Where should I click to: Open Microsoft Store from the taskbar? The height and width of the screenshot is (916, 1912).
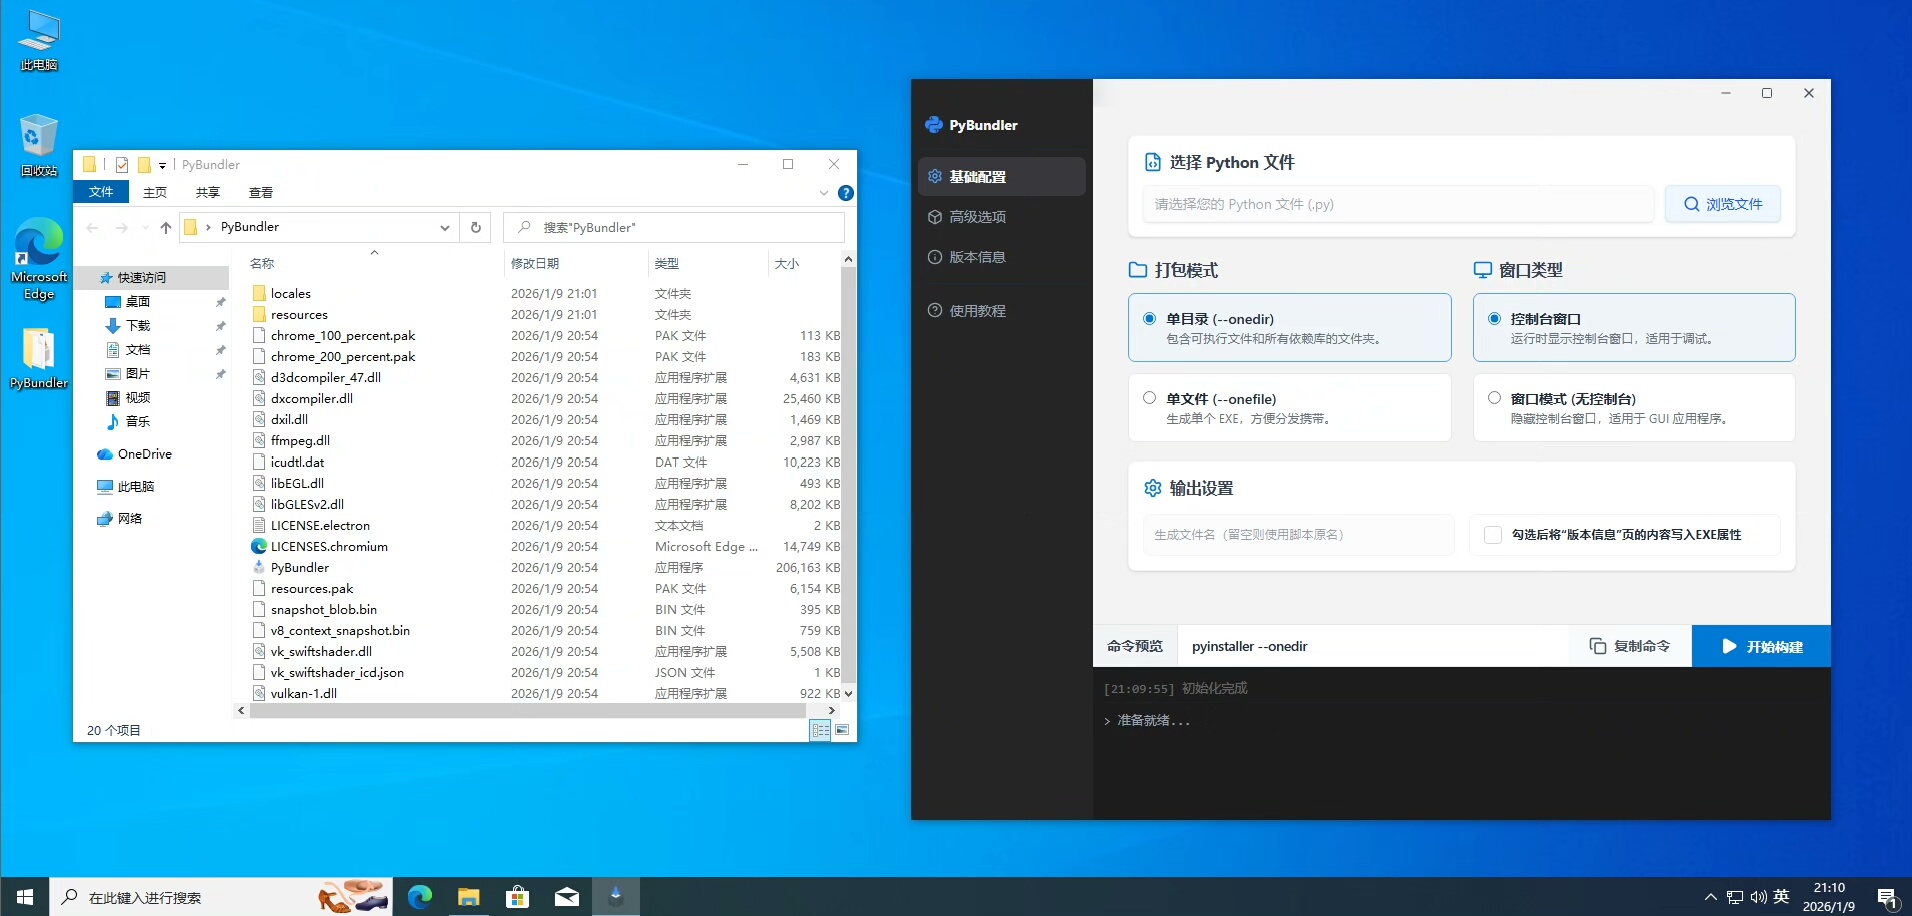click(x=517, y=897)
